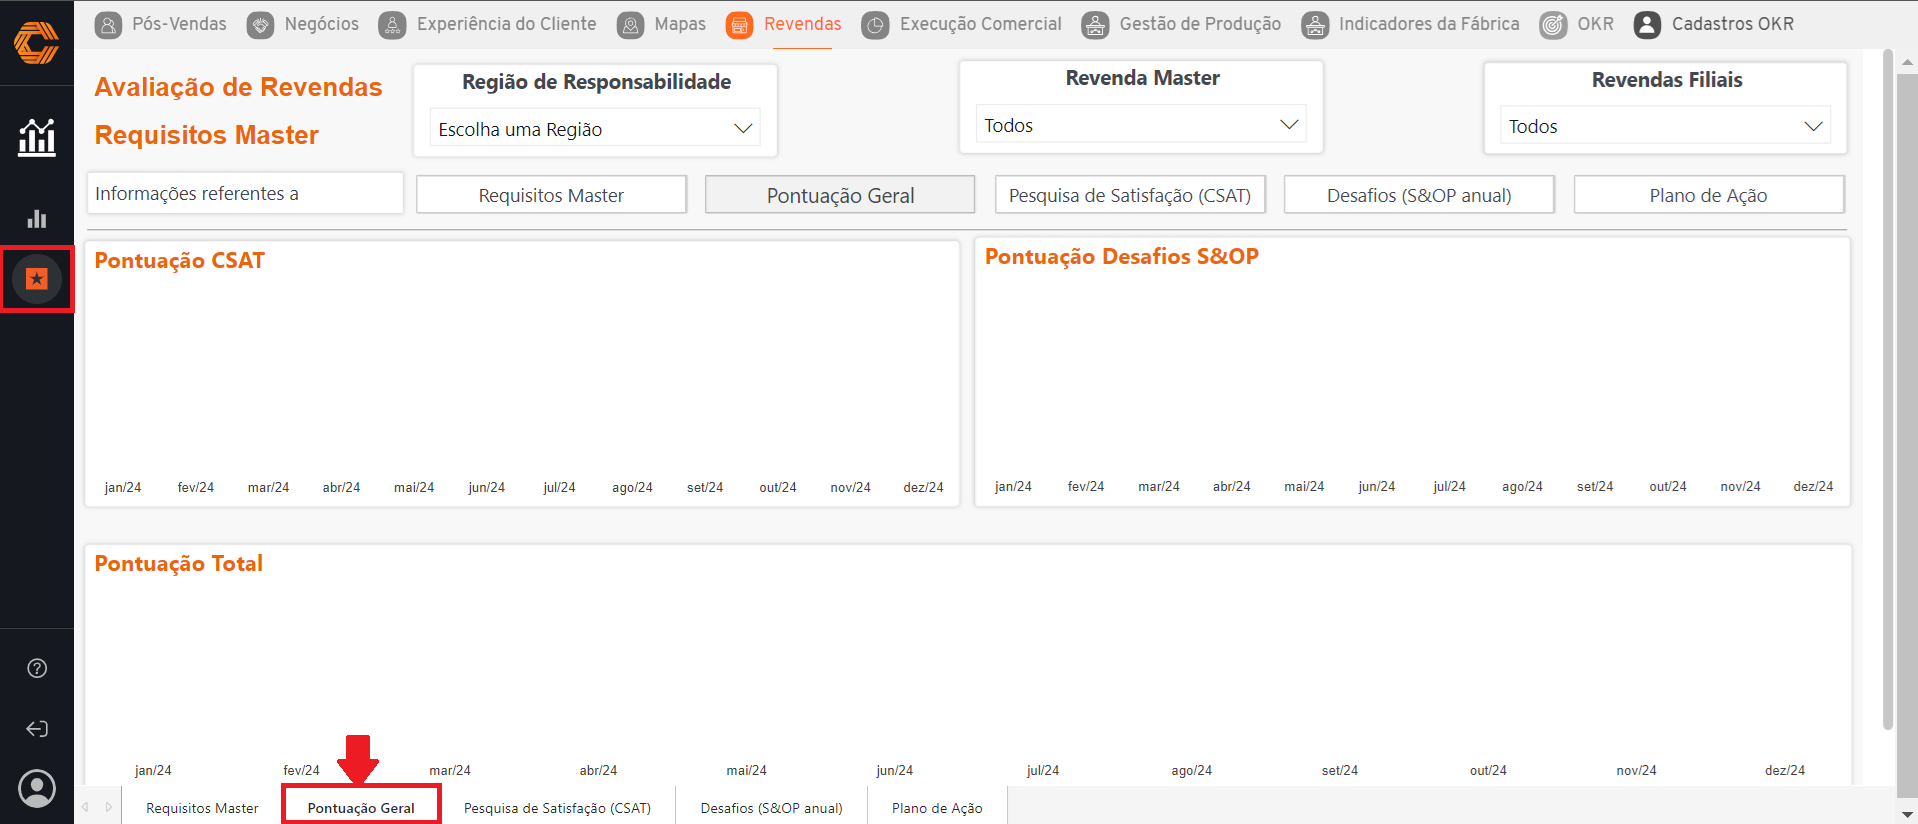1918x824 pixels.
Task: Open the Negócios menu
Action: tap(321, 24)
